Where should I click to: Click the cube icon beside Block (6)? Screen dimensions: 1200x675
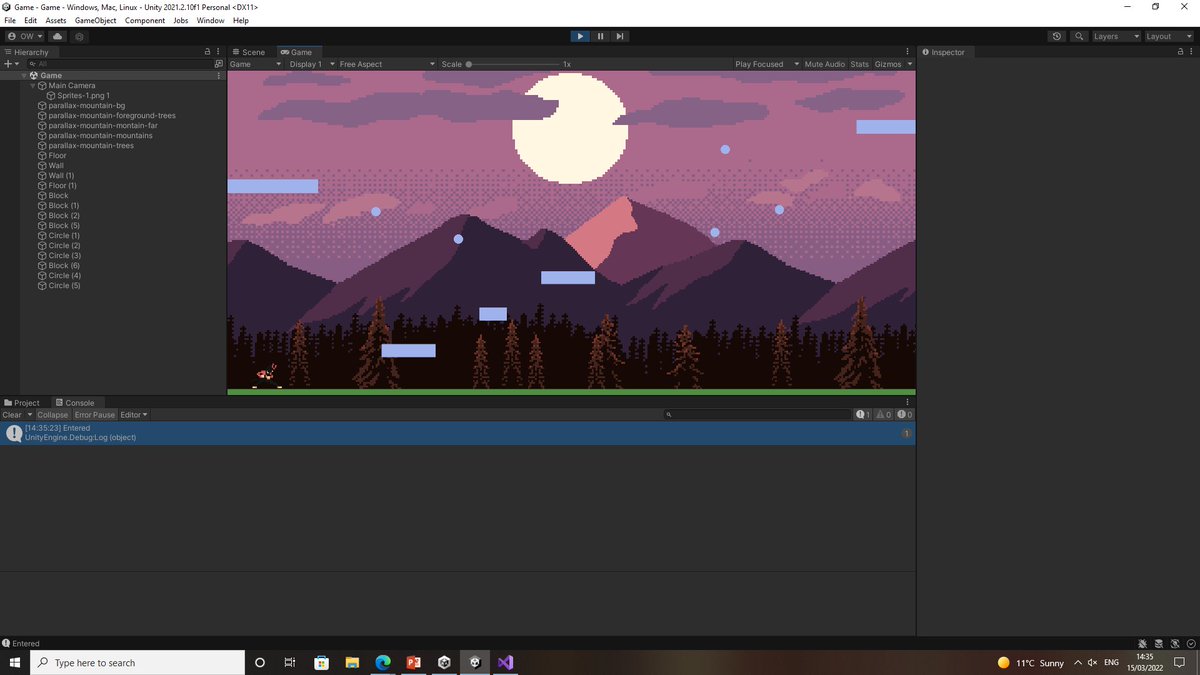[42, 265]
